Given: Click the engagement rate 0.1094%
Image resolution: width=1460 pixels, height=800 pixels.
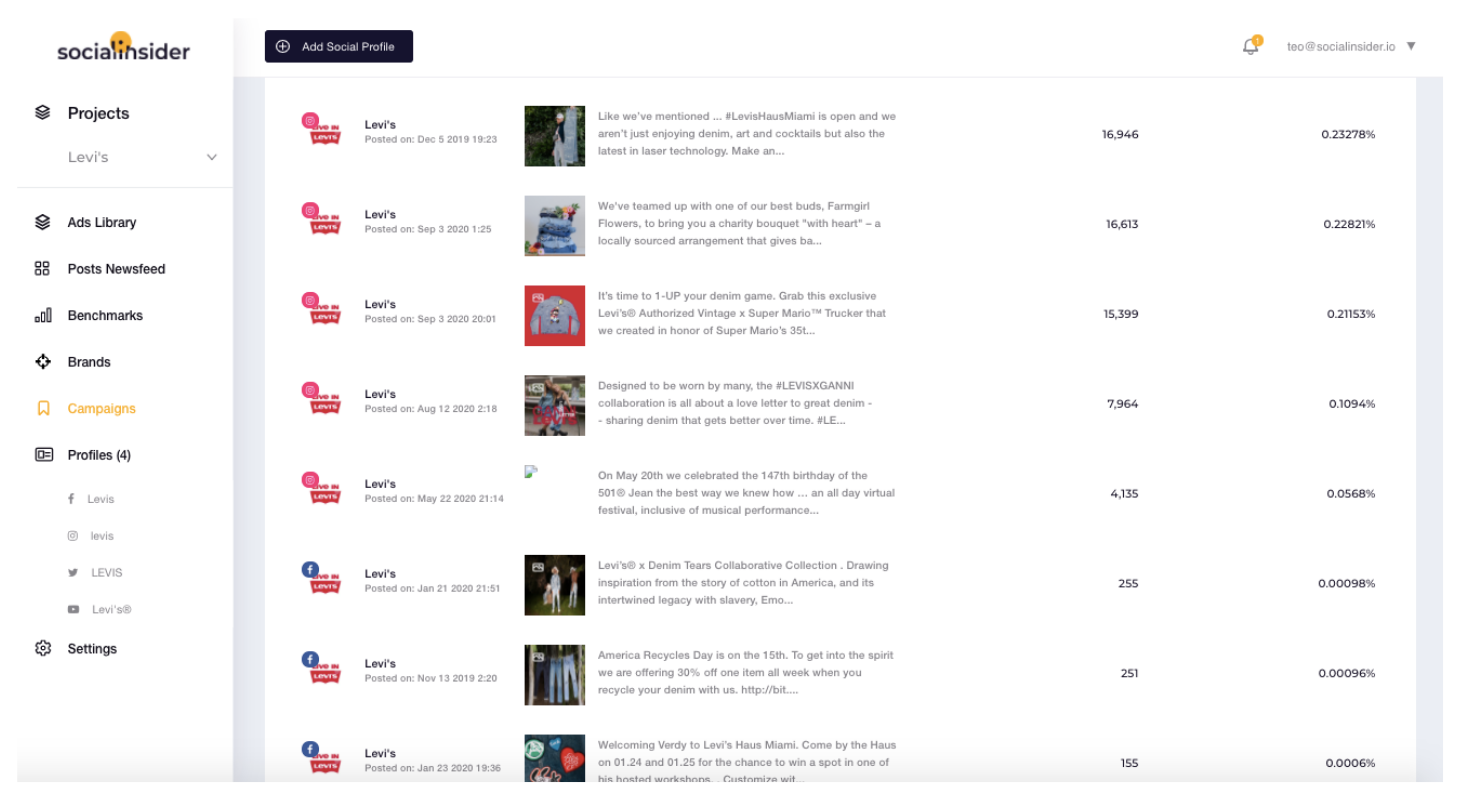Looking at the screenshot, I should [1352, 404].
